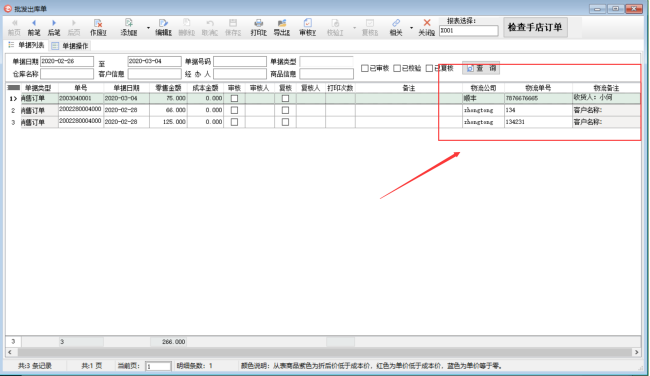
Task: Toggle the 已校验 filter checkbox
Action: point(397,68)
